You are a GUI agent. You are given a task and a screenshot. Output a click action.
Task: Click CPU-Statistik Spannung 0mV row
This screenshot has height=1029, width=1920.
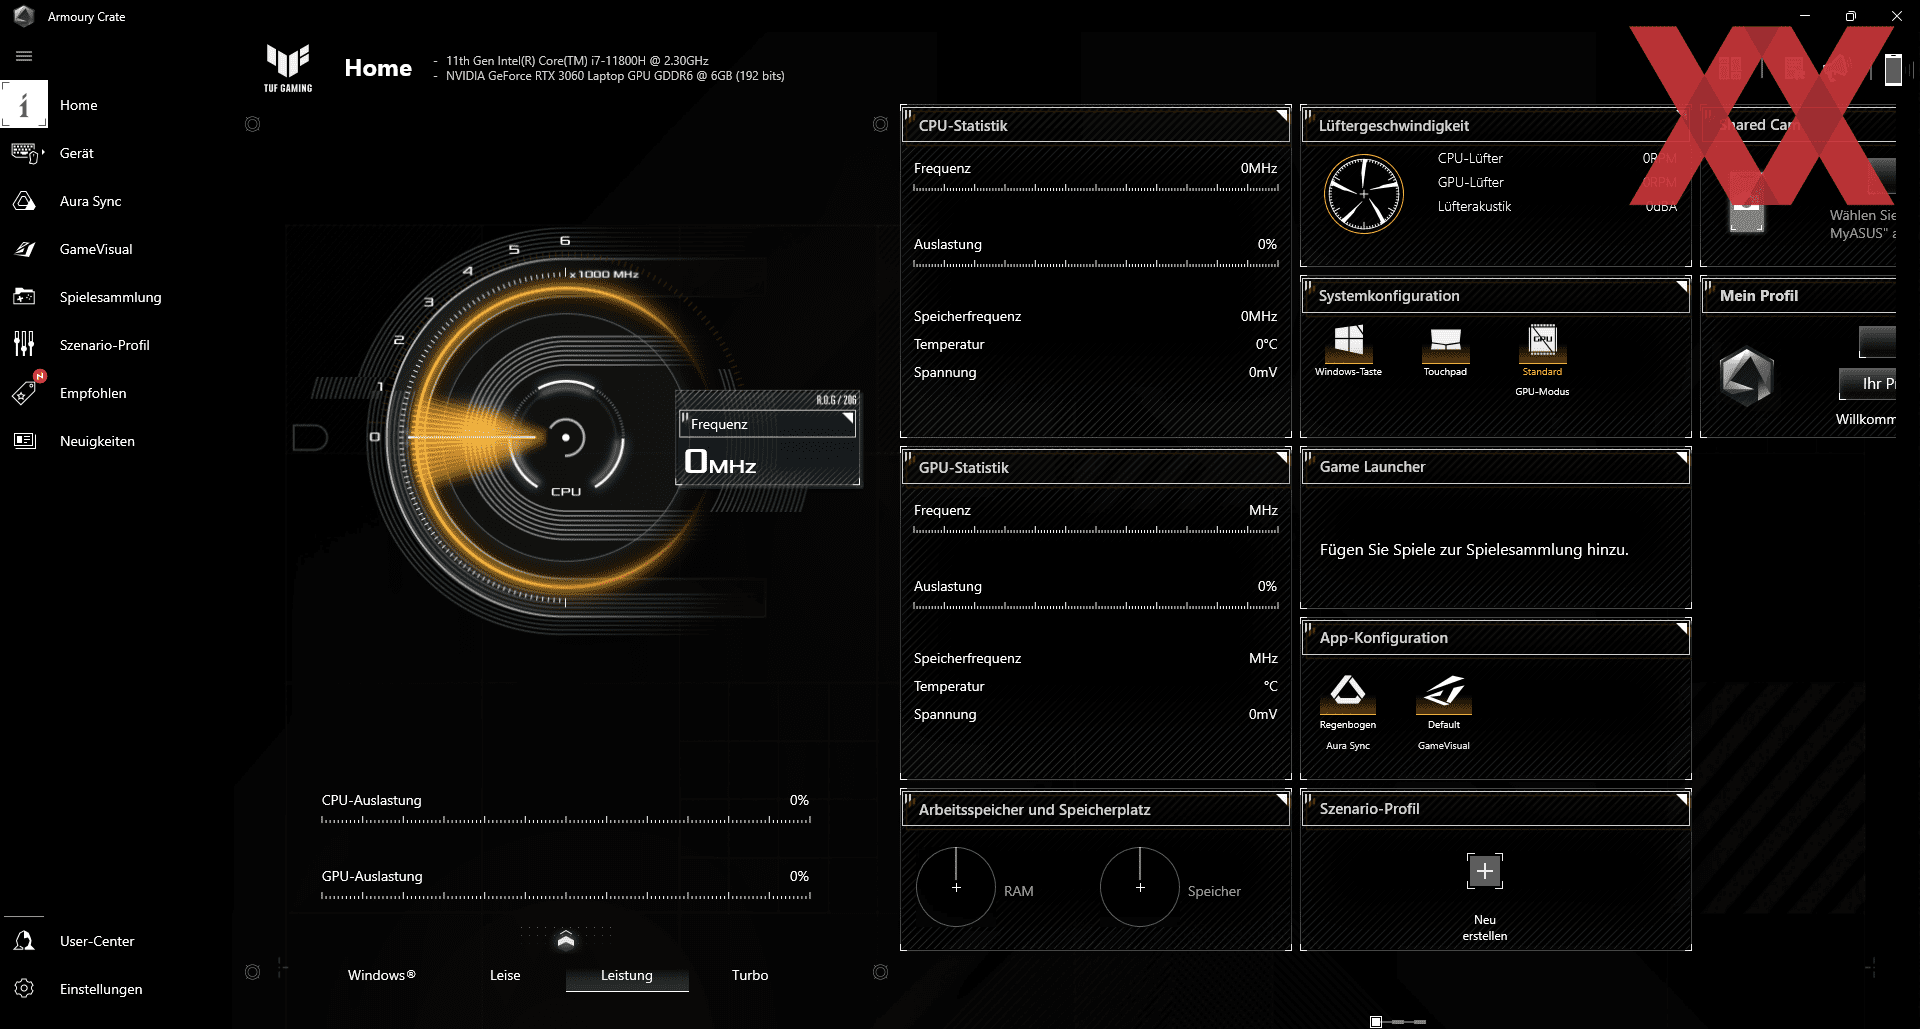pos(1095,372)
